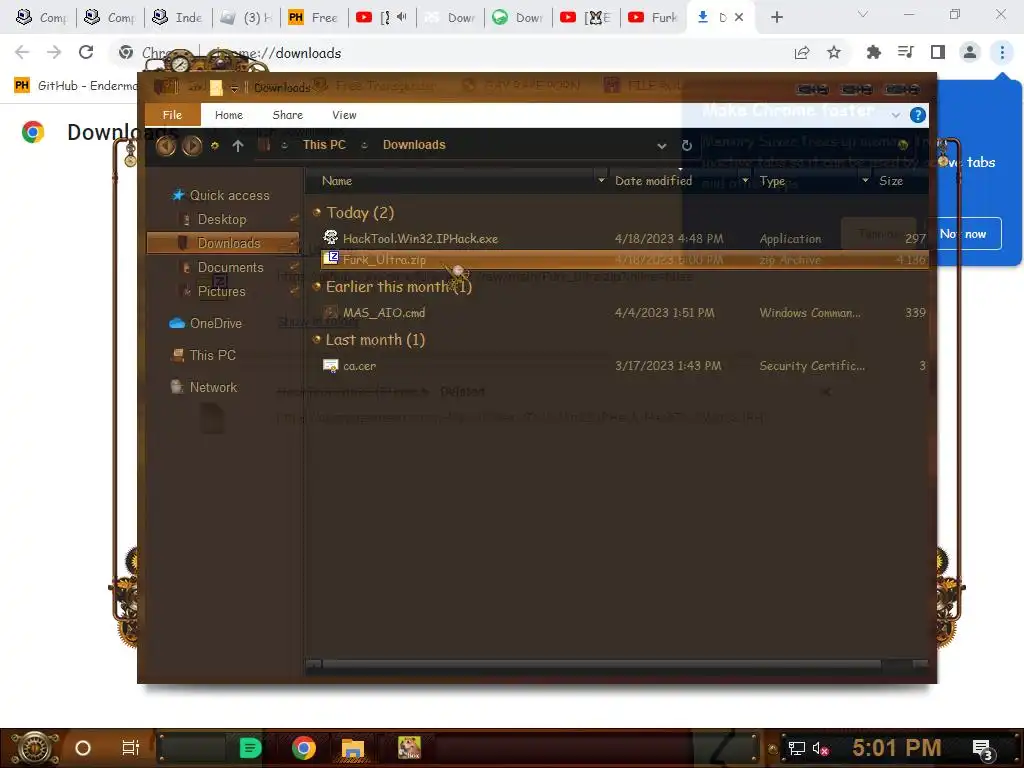Open Name column filter dropdown arrow
Viewport: 1024px width, 768px height.
pos(601,180)
